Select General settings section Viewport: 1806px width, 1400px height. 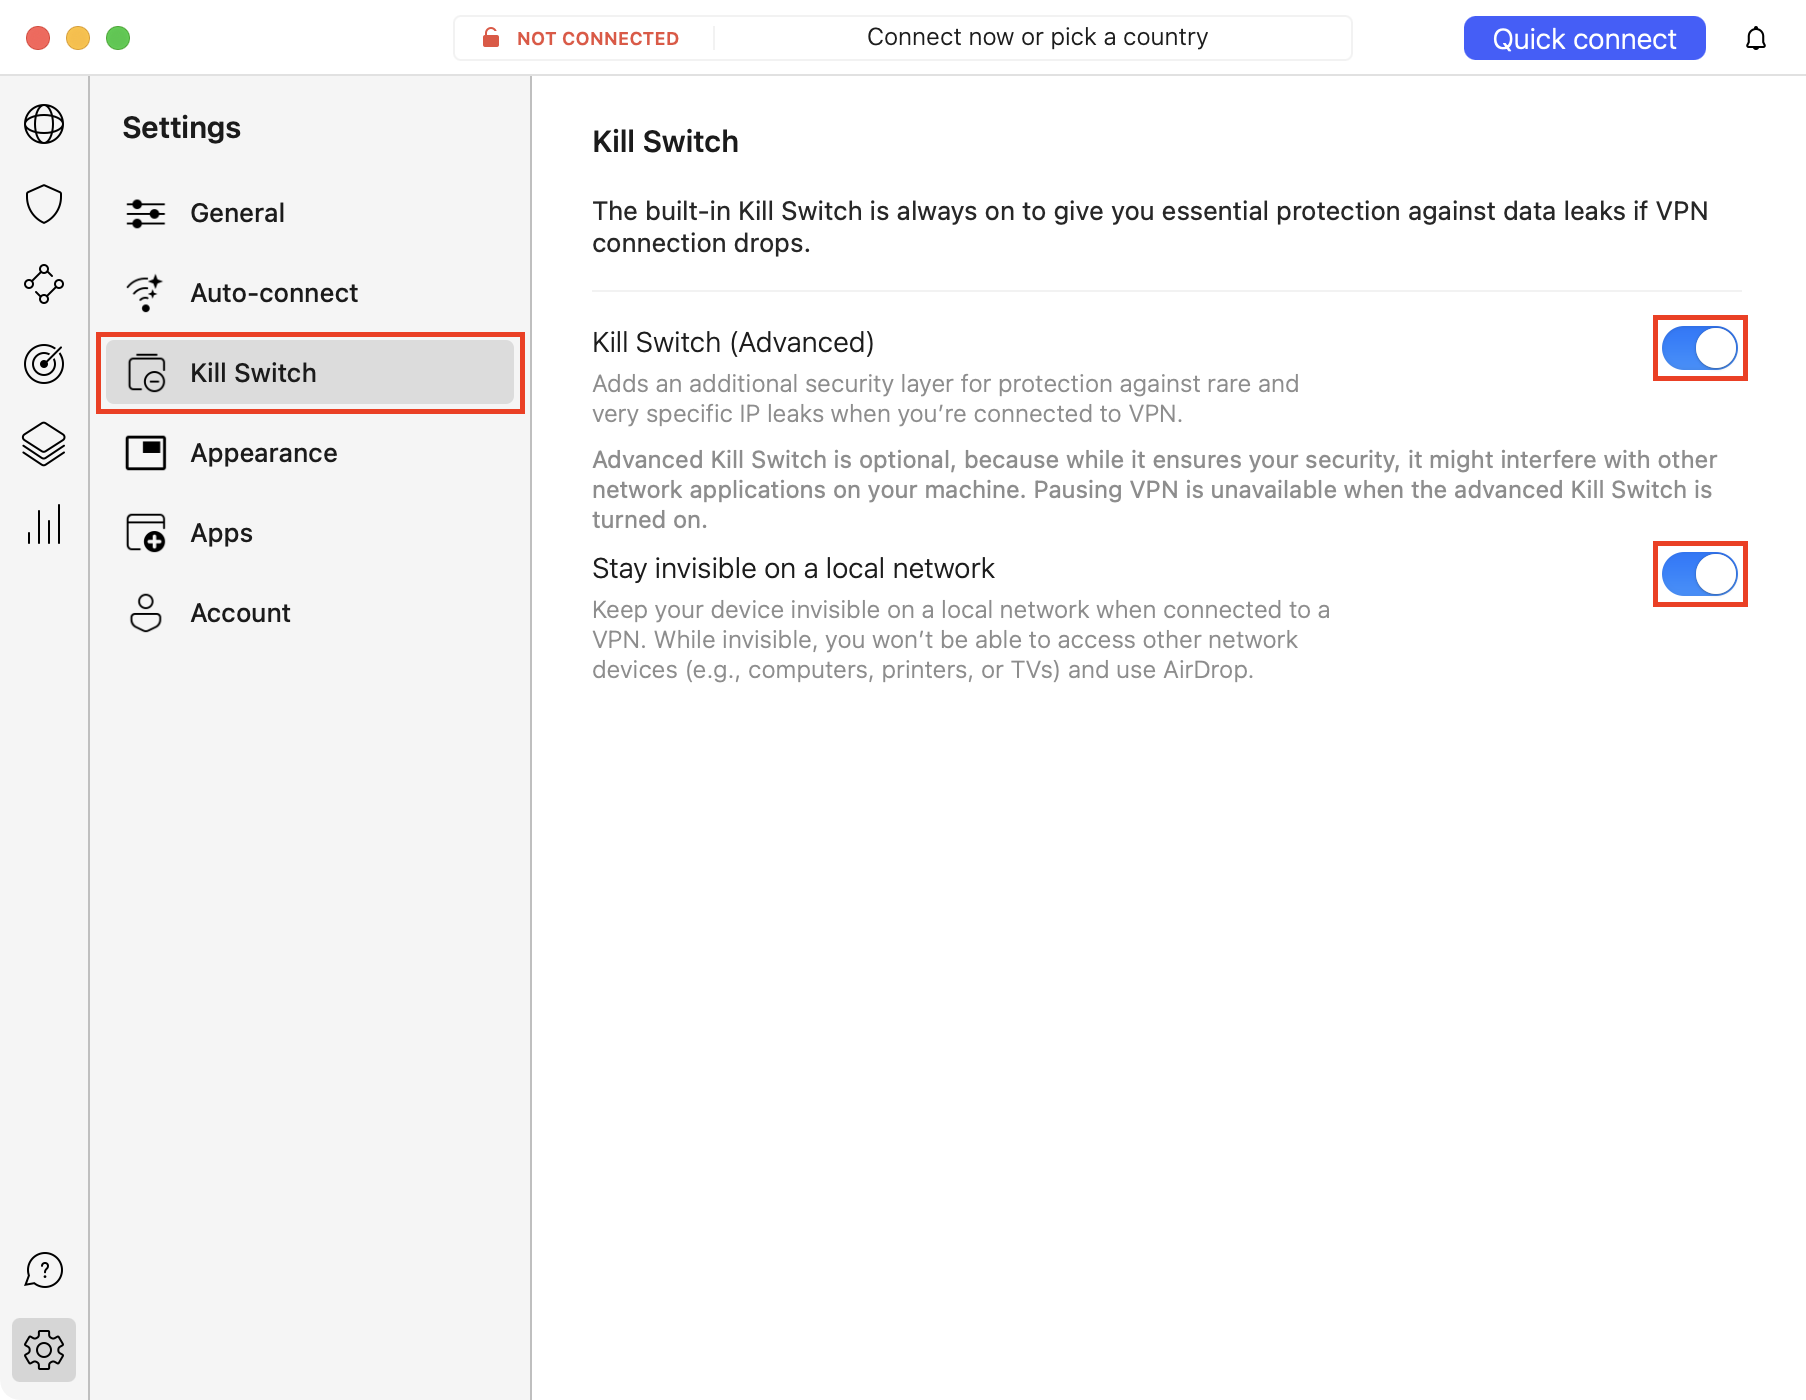237,213
